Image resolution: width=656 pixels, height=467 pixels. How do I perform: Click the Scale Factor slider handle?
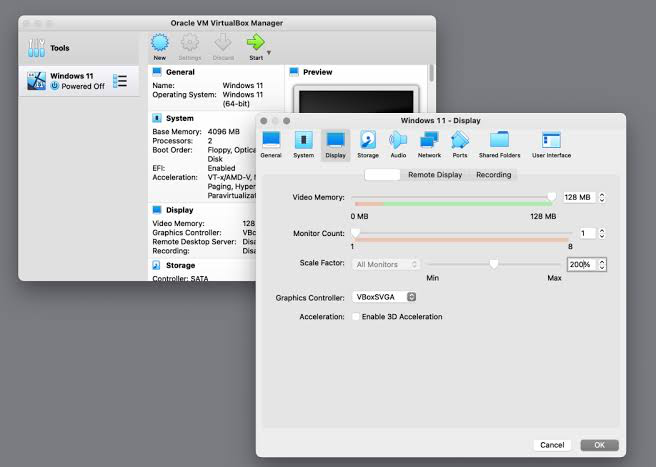[494, 264]
